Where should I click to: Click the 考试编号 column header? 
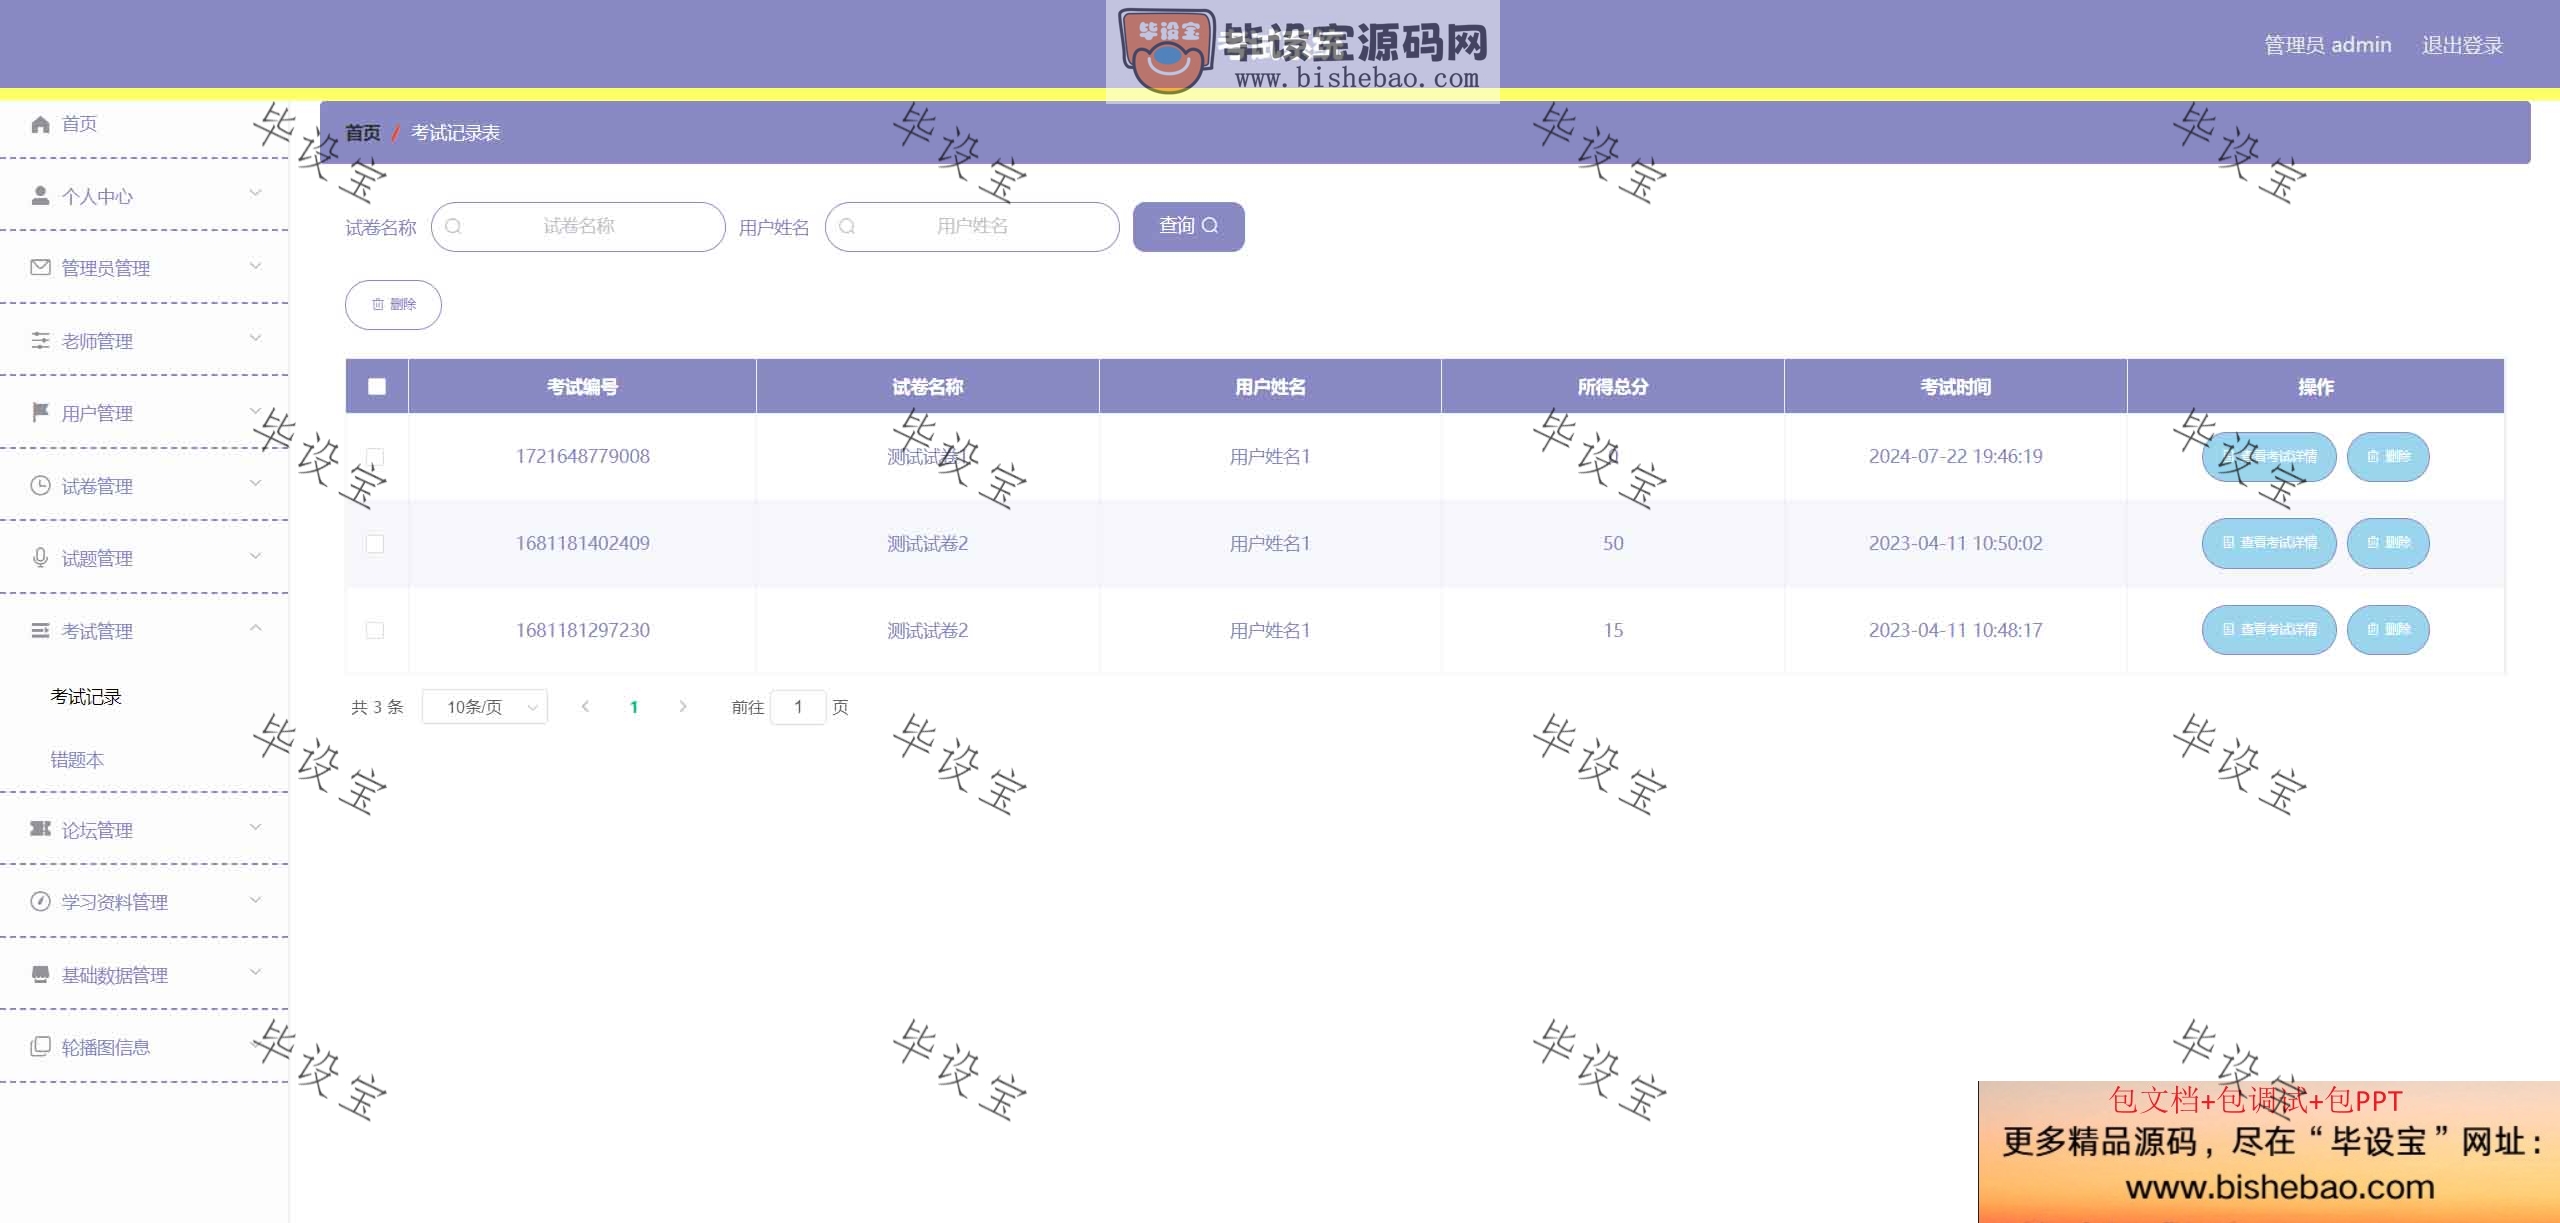tap(582, 387)
